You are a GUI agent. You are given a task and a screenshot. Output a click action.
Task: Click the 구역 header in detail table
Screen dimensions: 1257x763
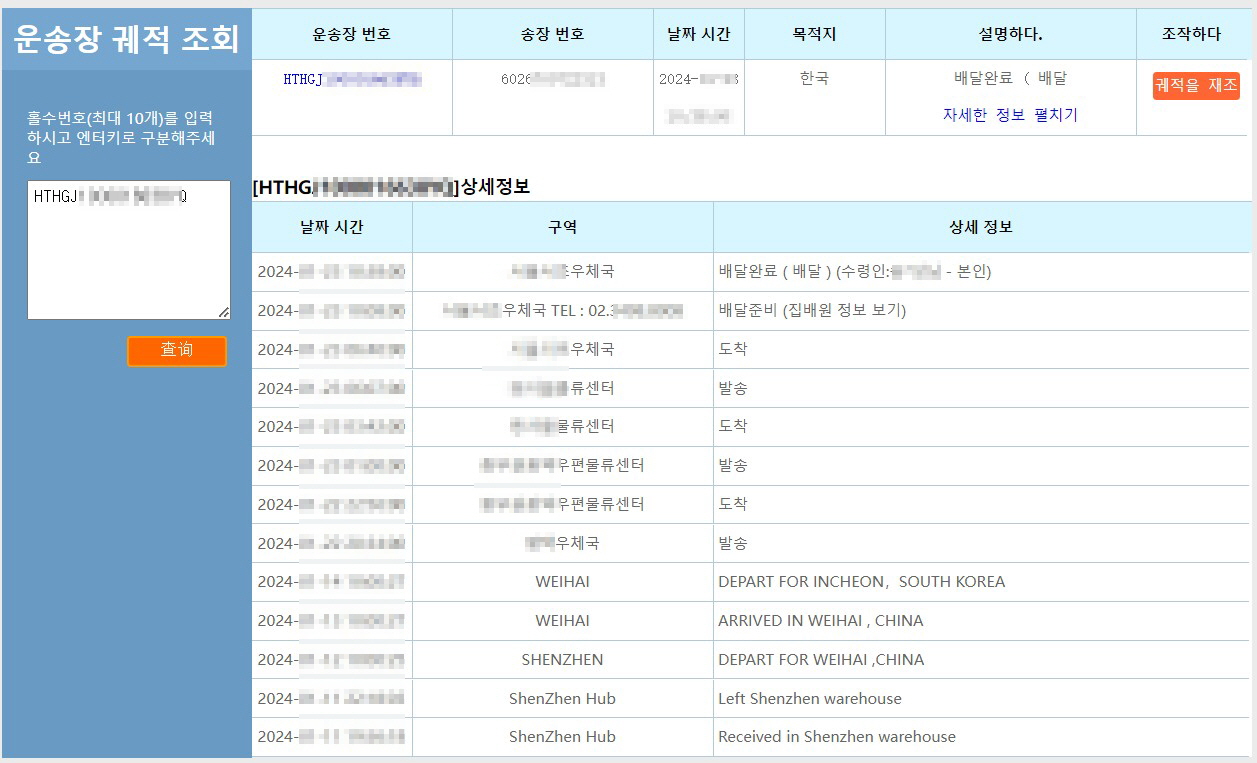[x=562, y=227]
